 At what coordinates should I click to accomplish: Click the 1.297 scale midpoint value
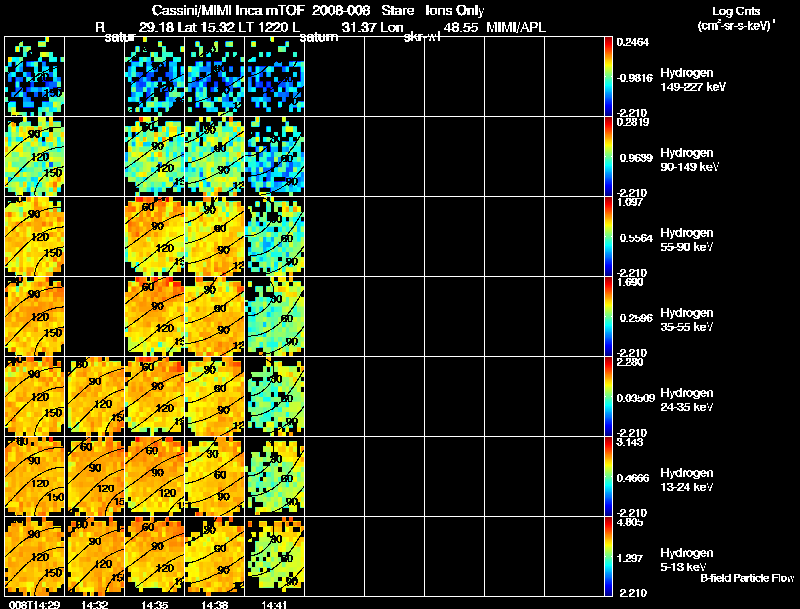pyautogui.click(x=630, y=558)
